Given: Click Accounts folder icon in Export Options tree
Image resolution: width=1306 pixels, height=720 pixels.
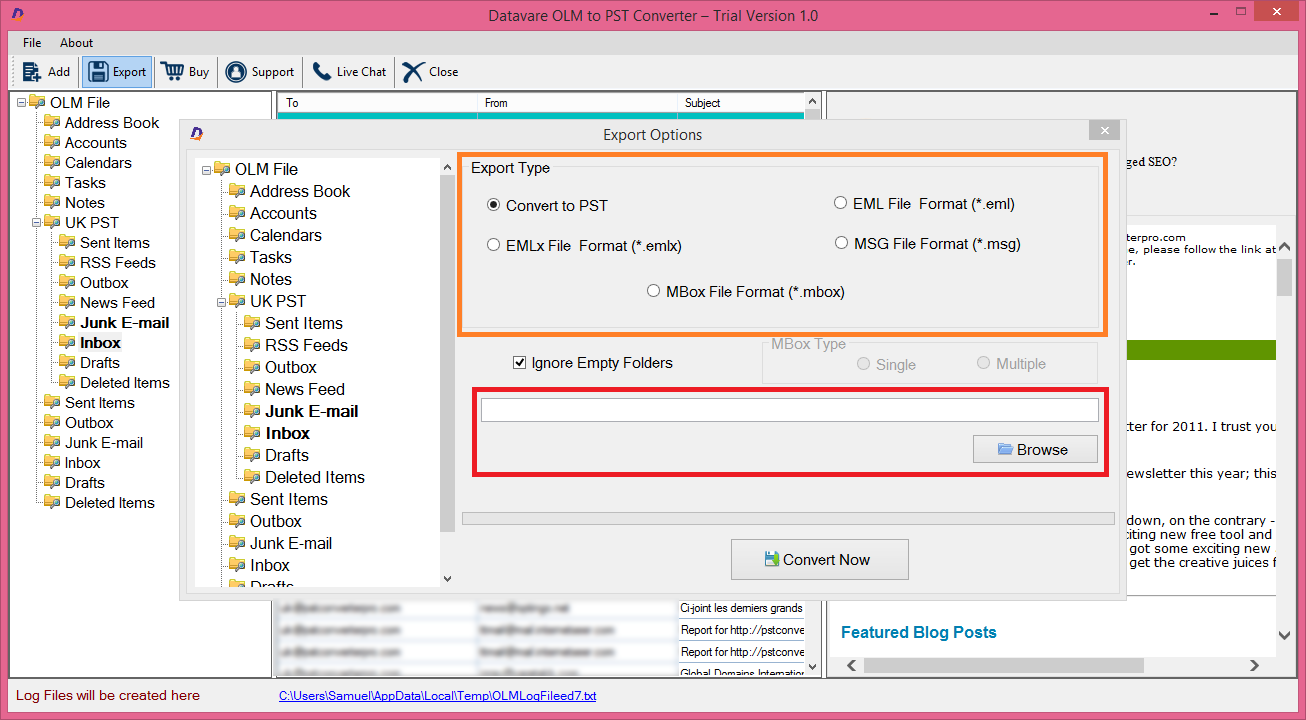Looking at the screenshot, I should (x=238, y=213).
